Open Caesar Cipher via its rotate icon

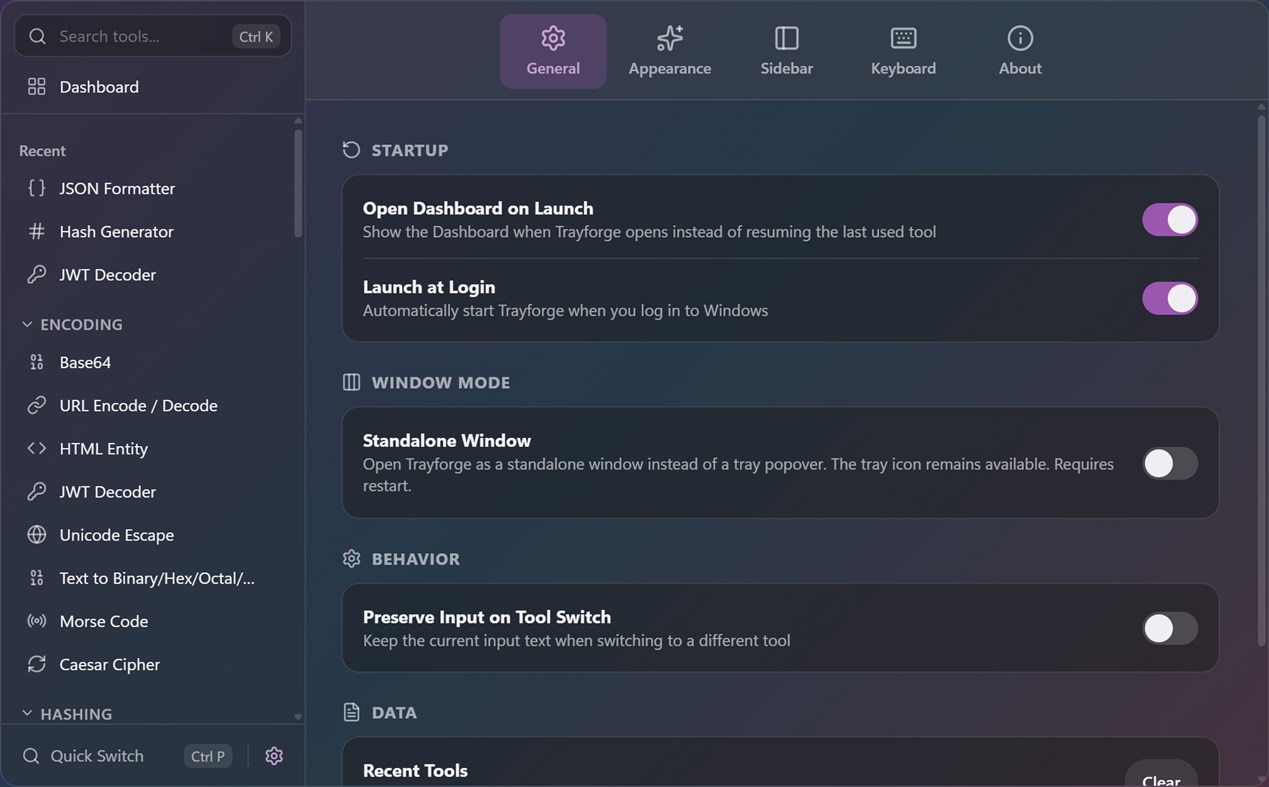click(x=37, y=664)
